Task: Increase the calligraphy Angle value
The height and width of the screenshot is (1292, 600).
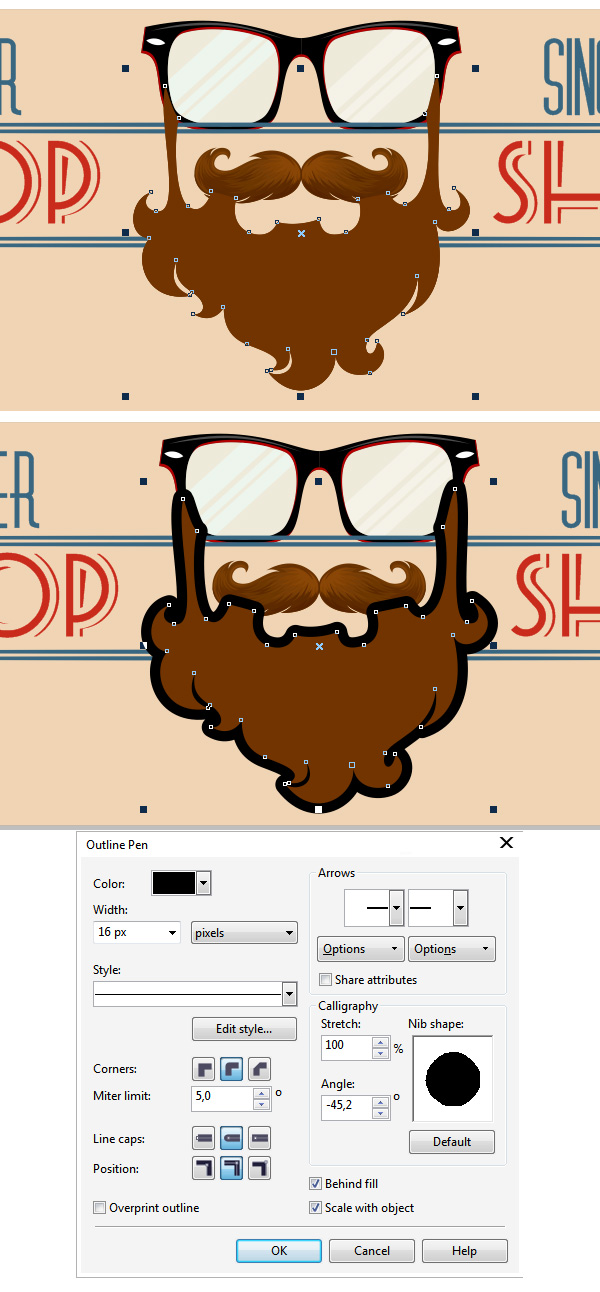Action: [380, 1102]
